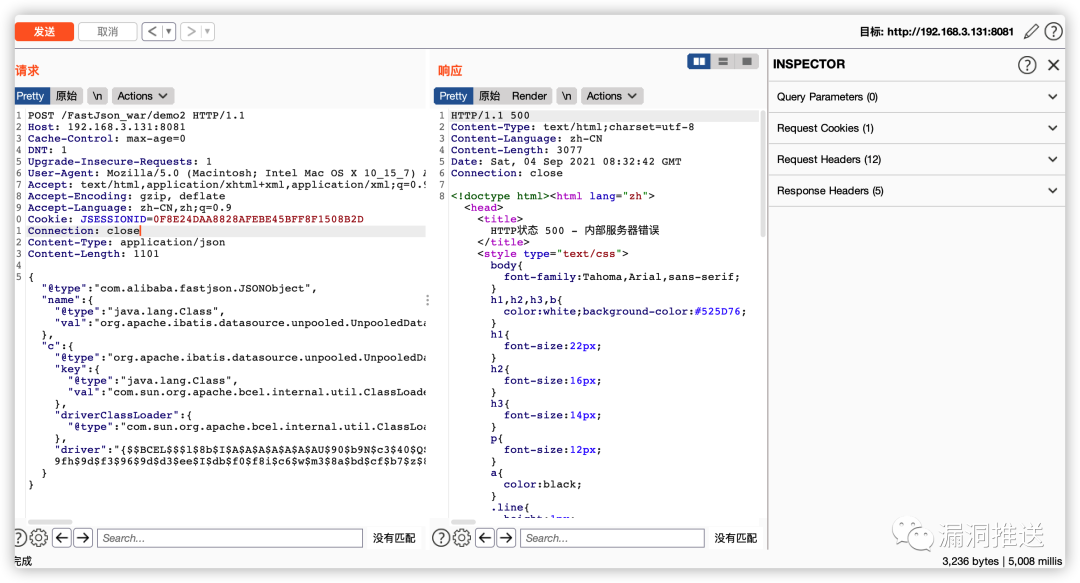This screenshot has height=583, width=1080.
Task: Go to next response search match
Action: [x=506, y=538]
